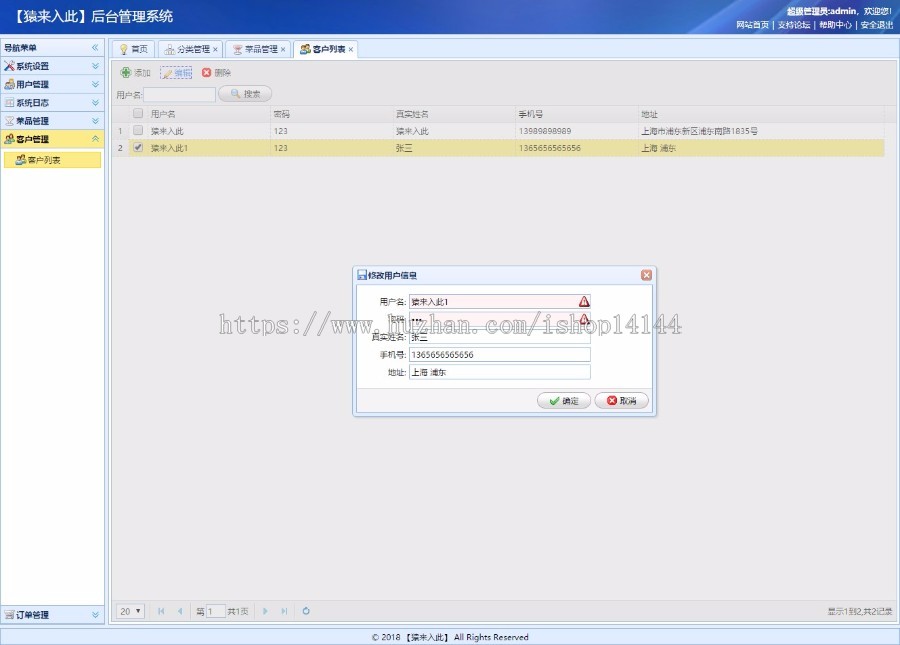Switch to the 菜品管理 tab
This screenshot has width=900, height=645.
pos(256,49)
